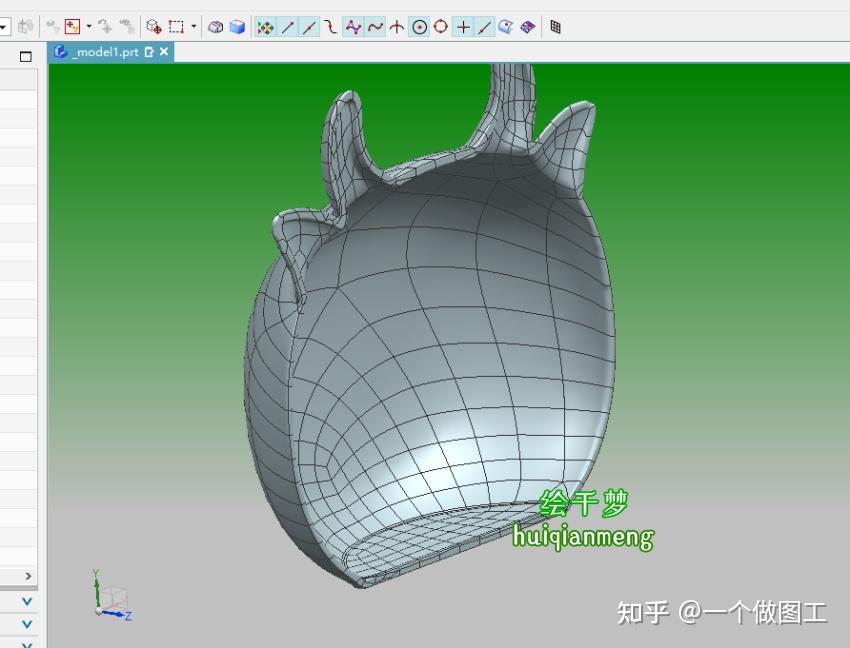This screenshot has width=850, height=648.
Task: Enable Intersection snap (arc crossed by line)
Action: (397, 27)
